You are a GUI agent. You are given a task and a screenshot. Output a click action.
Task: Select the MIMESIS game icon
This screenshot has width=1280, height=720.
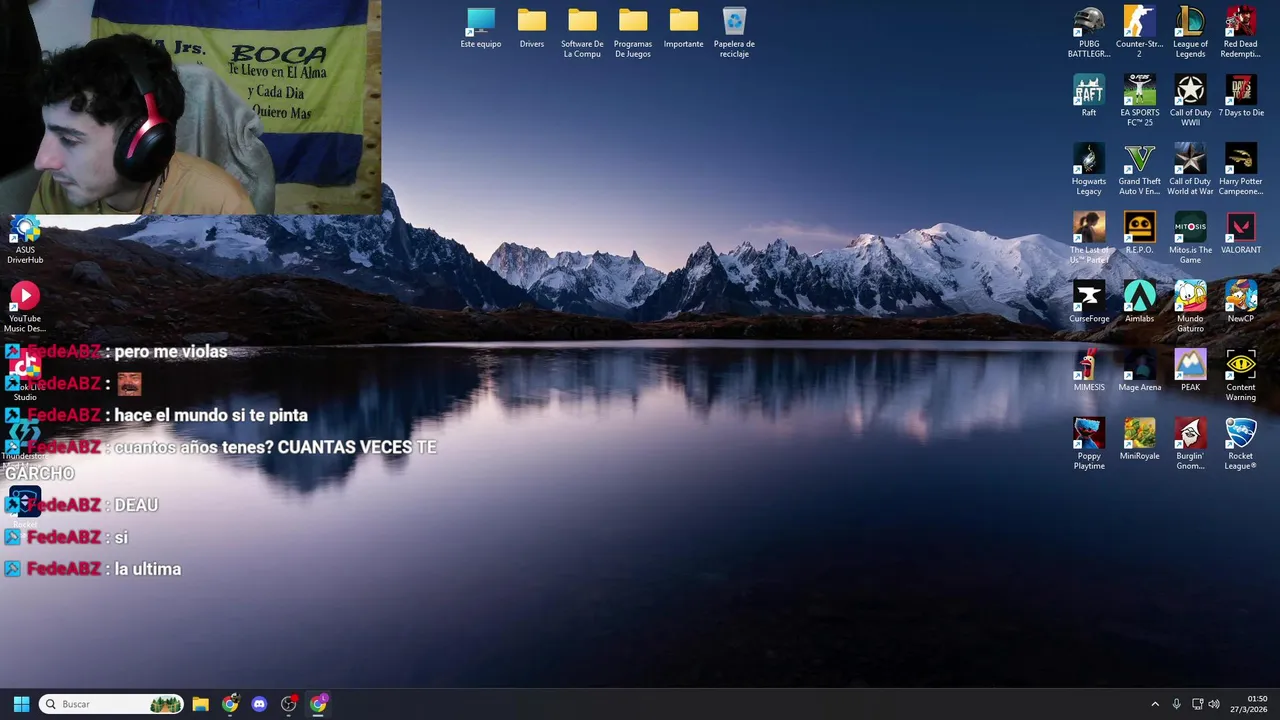(x=1089, y=371)
